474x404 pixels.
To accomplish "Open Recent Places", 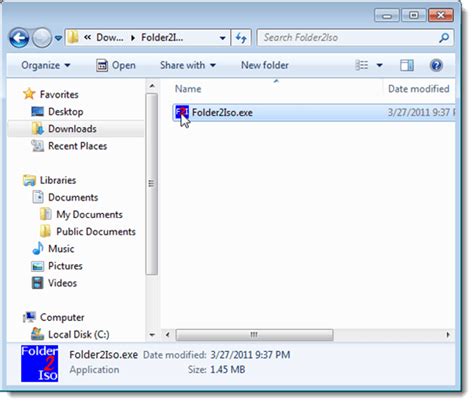I will tap(77, 146).
